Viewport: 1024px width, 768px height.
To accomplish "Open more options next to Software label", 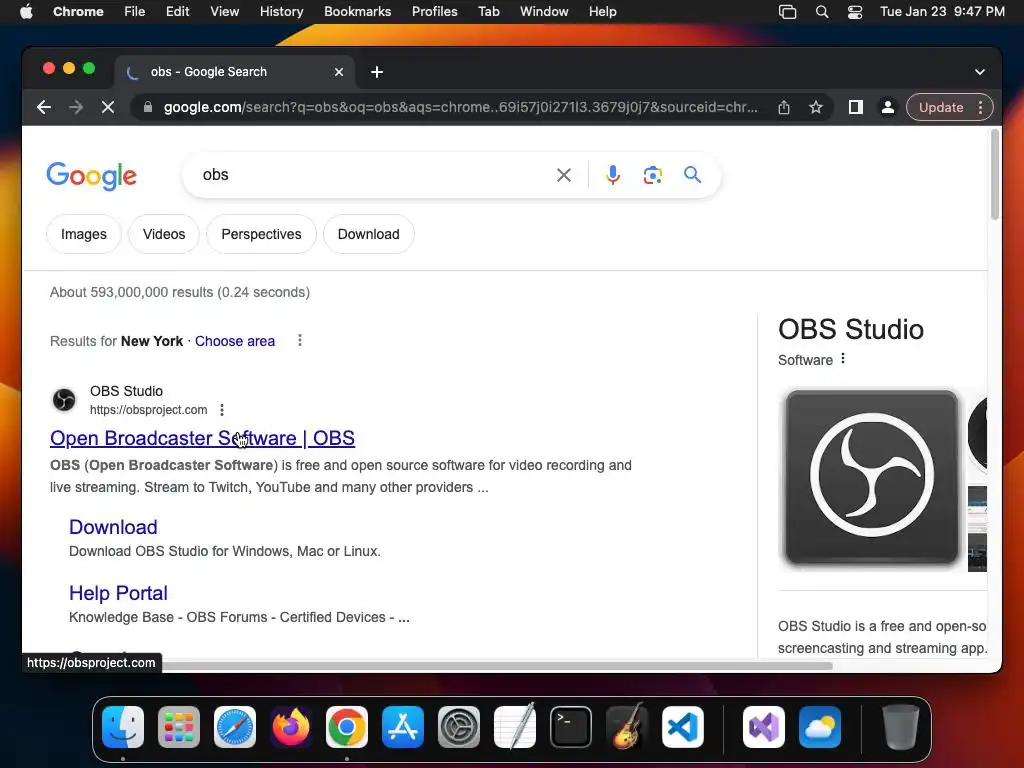I will 843,359.
